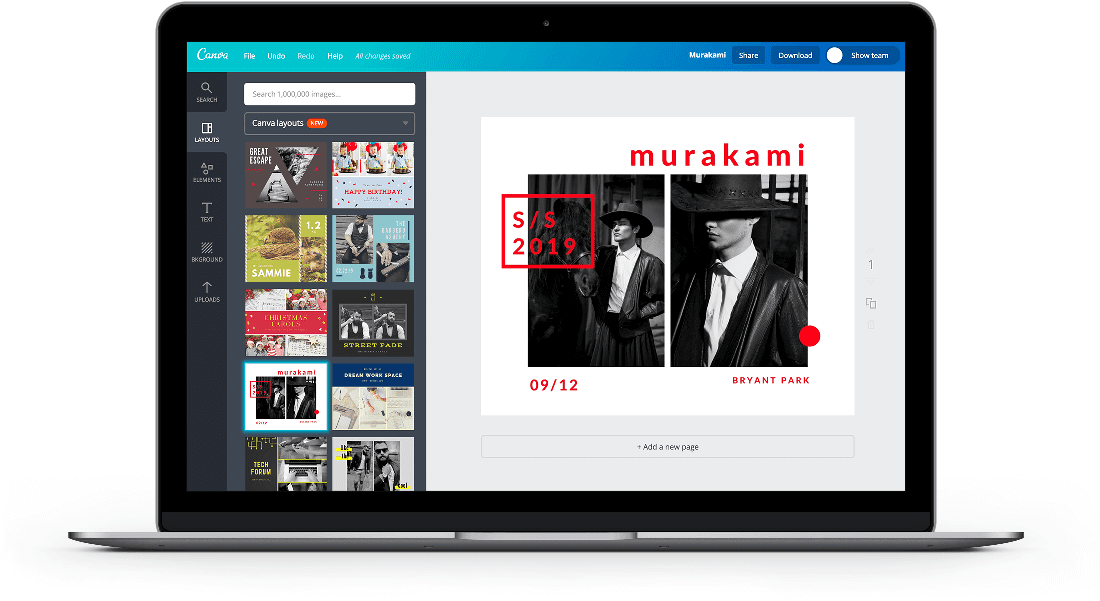The width and height of the screenshot is (1100, 601).
Task: Open the Elements panel
Action: coord(206,172)
